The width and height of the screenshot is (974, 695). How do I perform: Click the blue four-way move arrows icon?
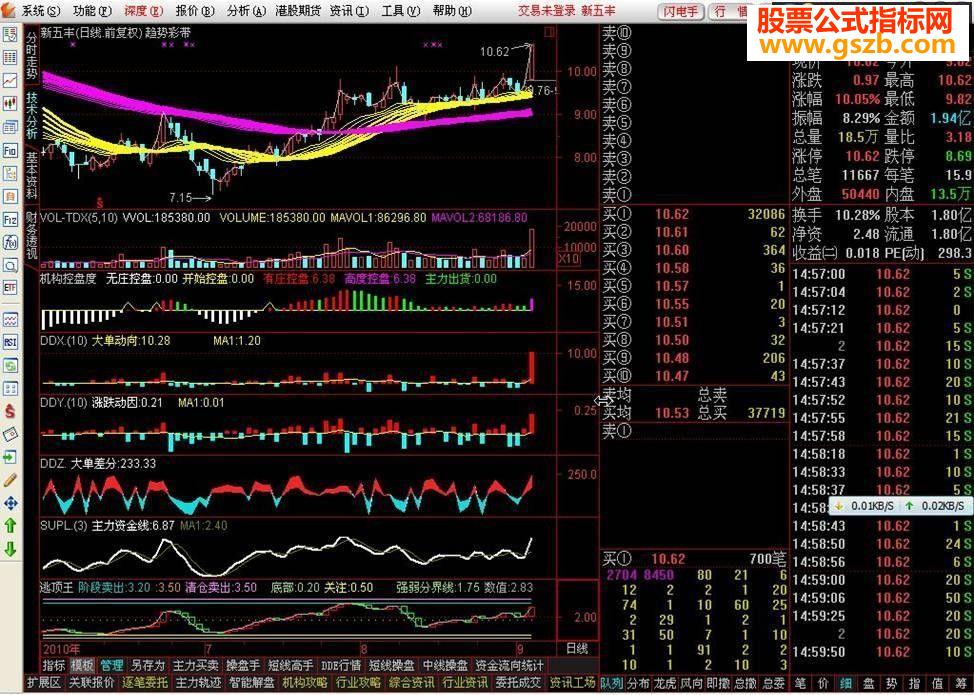(x=10, y=502)
